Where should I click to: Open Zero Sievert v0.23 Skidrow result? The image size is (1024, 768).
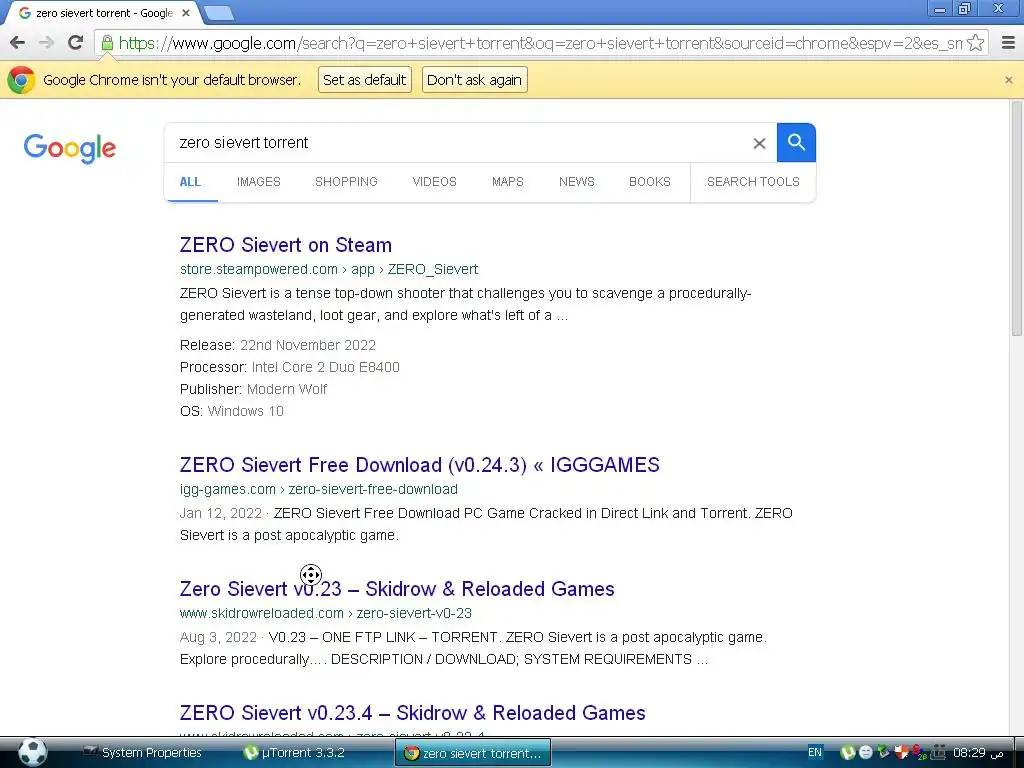396,589
